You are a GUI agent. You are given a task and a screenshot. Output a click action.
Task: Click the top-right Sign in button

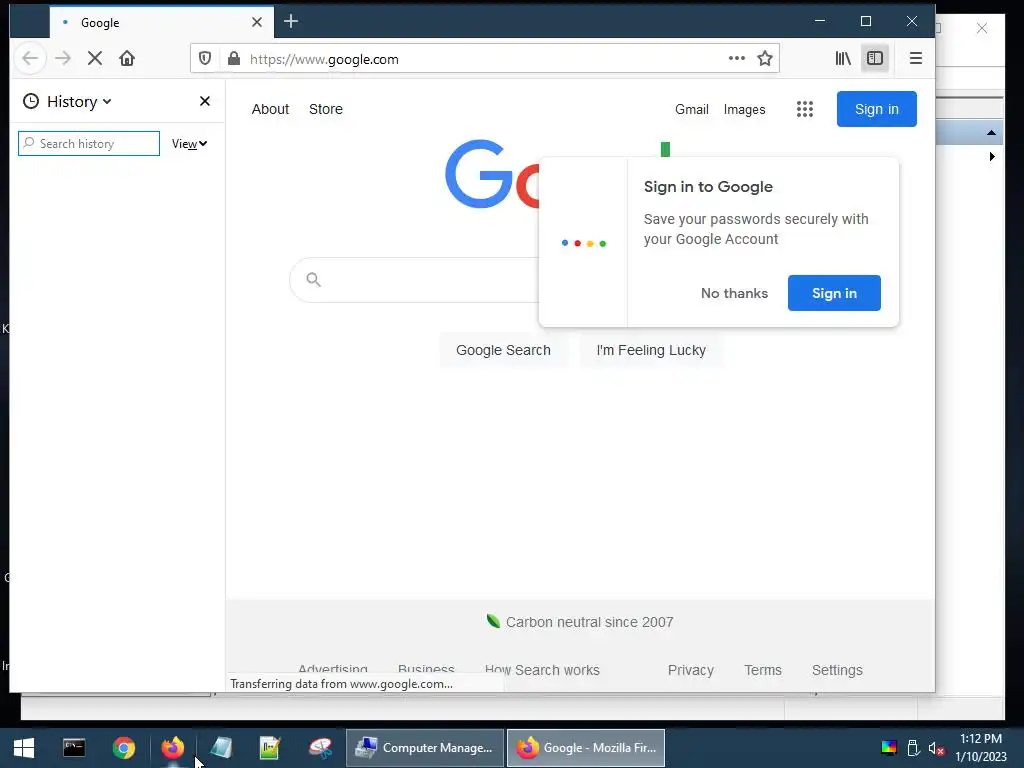(x=877, y=109)
